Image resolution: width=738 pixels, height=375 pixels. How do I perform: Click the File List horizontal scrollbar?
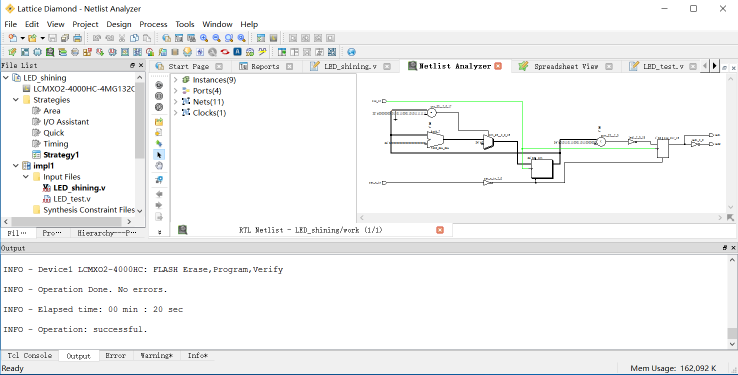pyautogui.click(x=67, y=221)
